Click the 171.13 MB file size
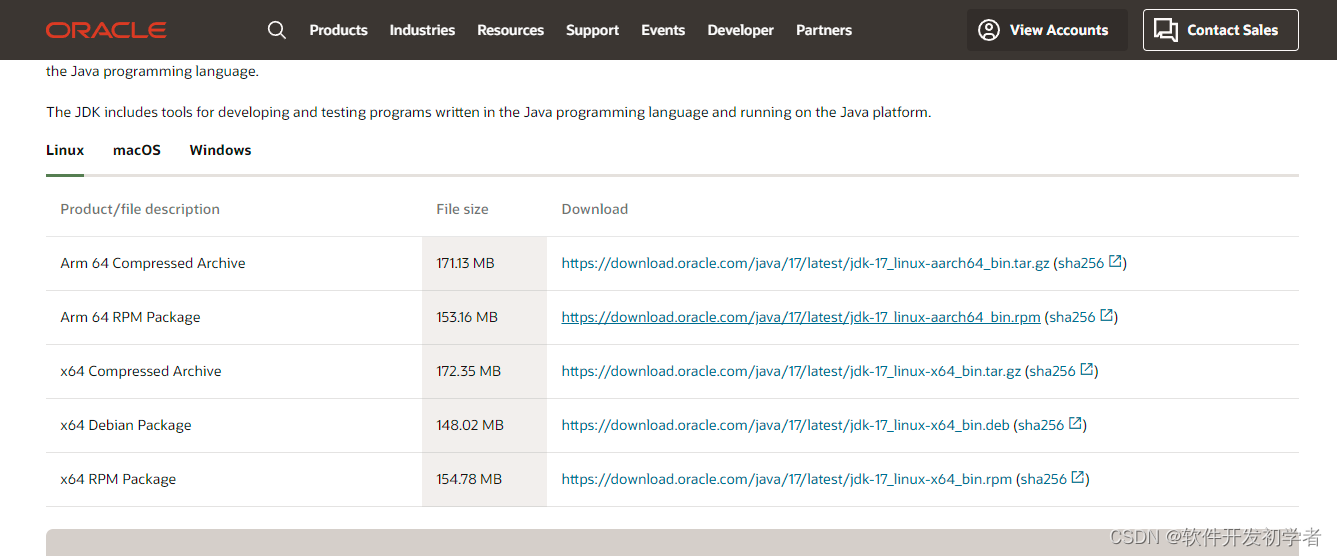The image size is (1337, 556). [466, 263]
